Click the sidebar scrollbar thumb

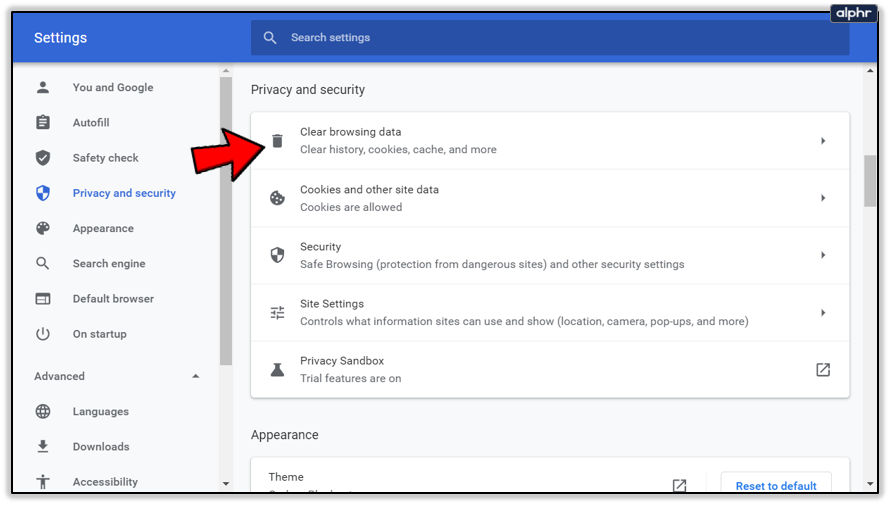[226, 221]
